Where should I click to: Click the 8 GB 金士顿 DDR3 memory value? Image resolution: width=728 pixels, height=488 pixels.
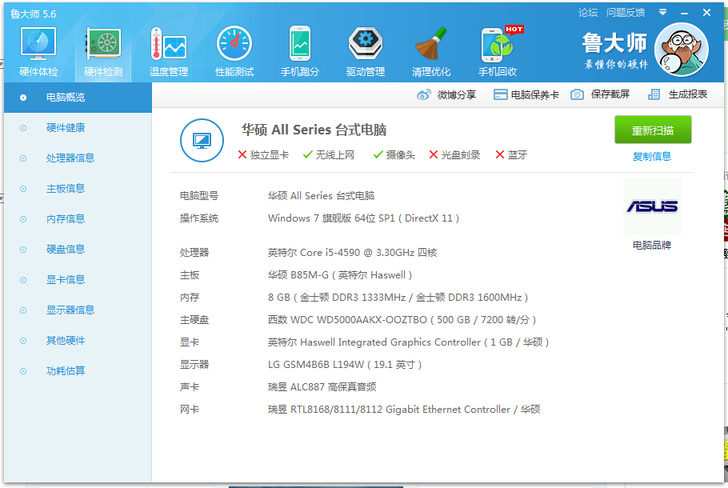[x=398, y=297]
